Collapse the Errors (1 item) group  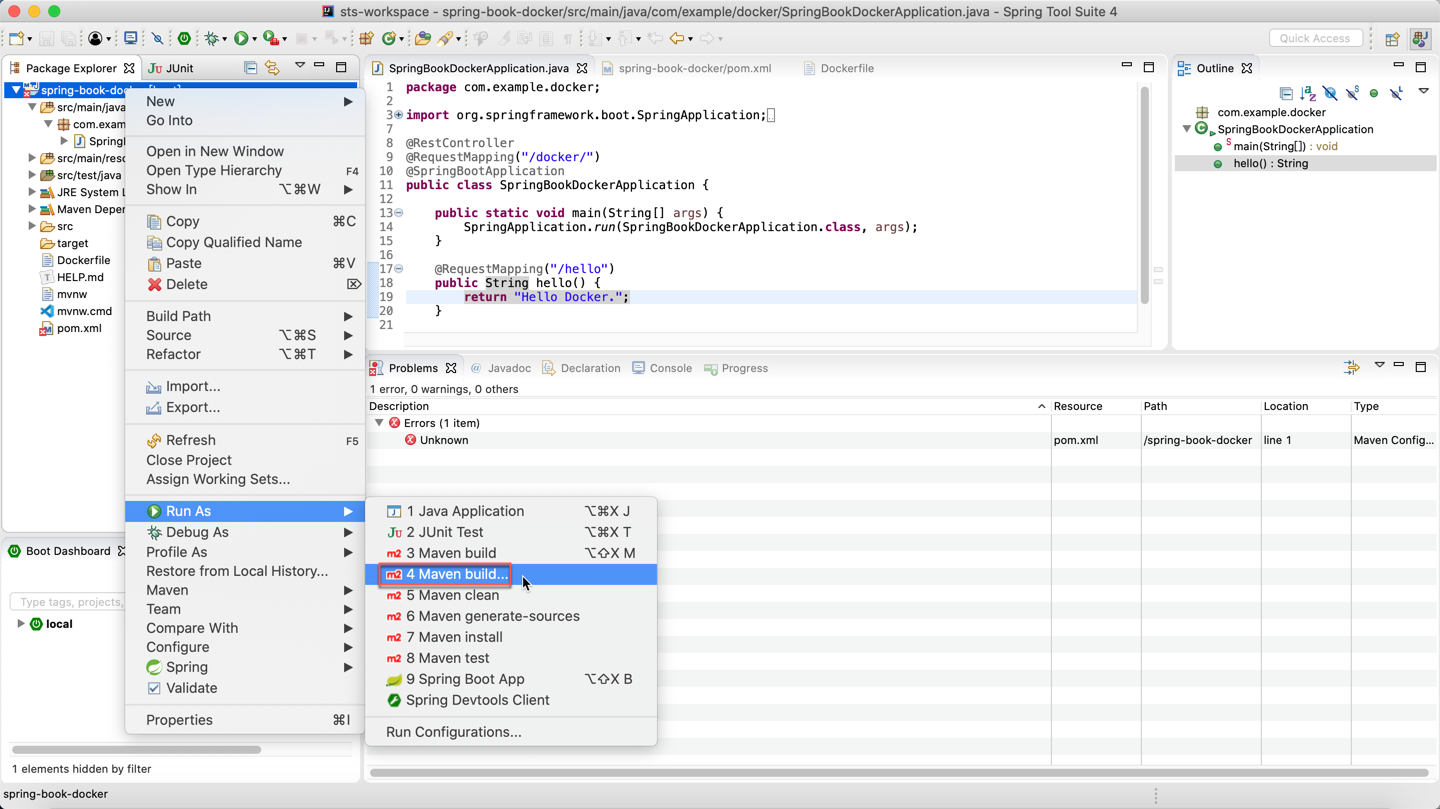click(x=379, y=423)
